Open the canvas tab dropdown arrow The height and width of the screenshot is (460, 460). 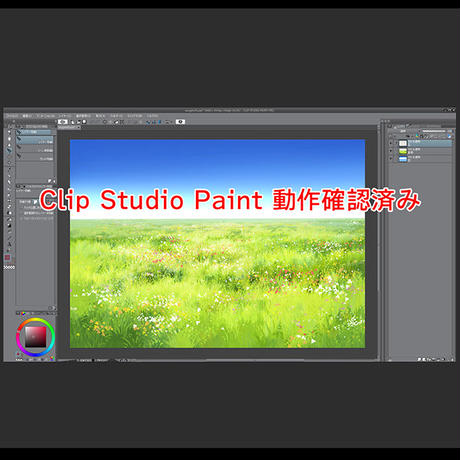point(79,127)
